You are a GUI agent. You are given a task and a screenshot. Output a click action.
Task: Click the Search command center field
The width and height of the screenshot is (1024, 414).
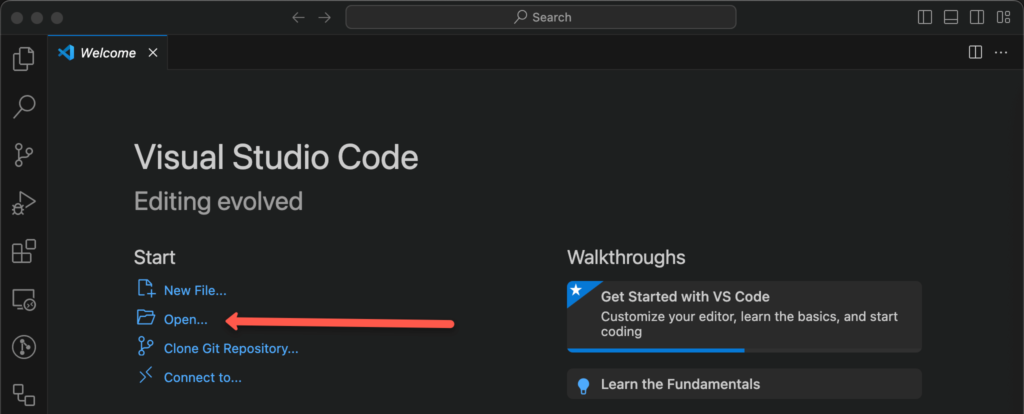click(541, 18)
